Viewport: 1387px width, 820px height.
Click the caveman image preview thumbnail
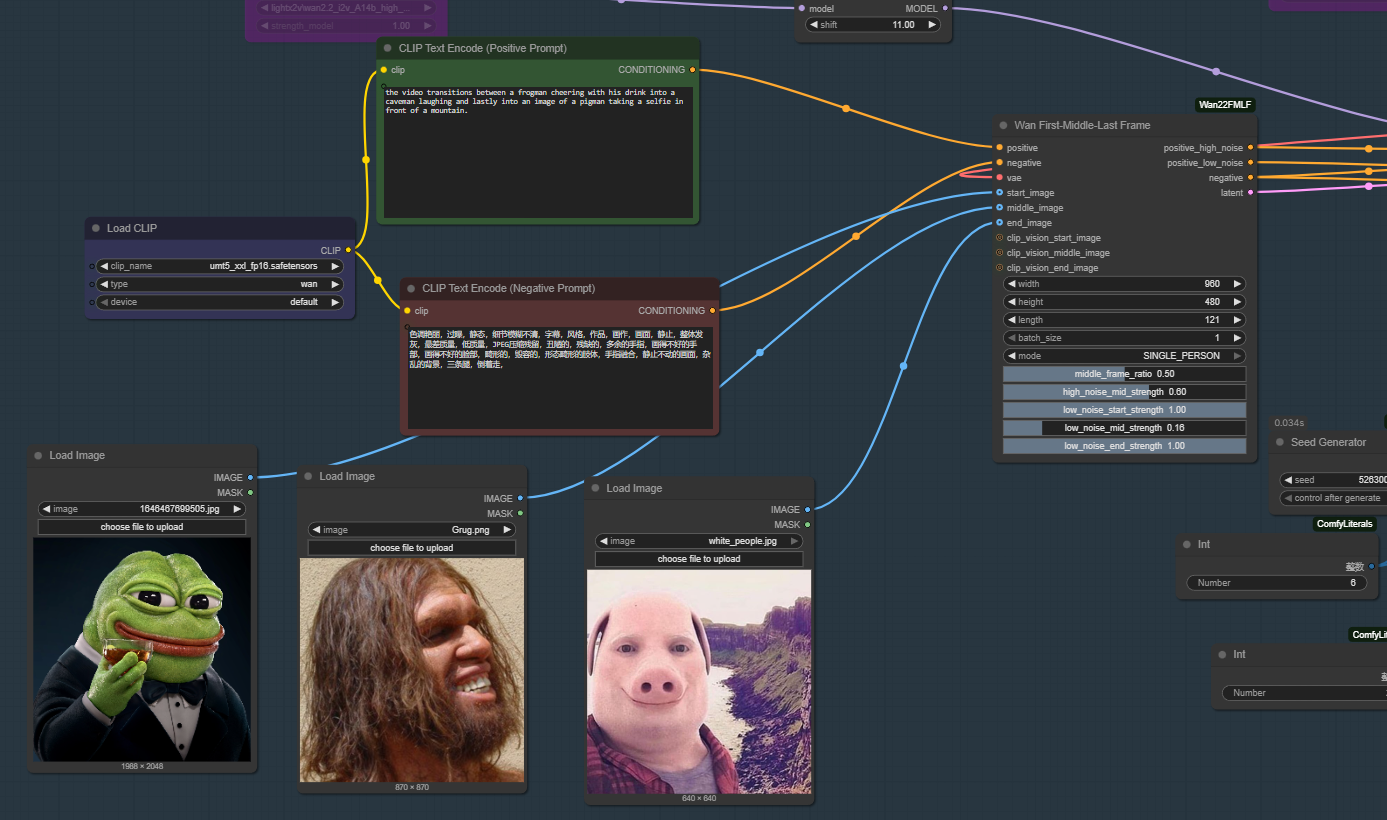411,669
